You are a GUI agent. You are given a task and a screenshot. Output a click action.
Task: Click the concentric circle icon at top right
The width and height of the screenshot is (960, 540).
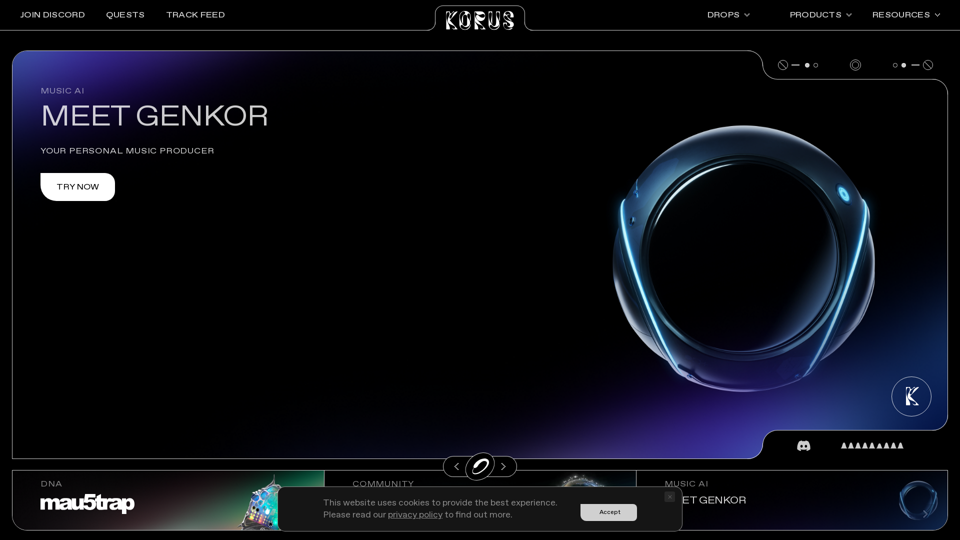[x=855, y=65]
